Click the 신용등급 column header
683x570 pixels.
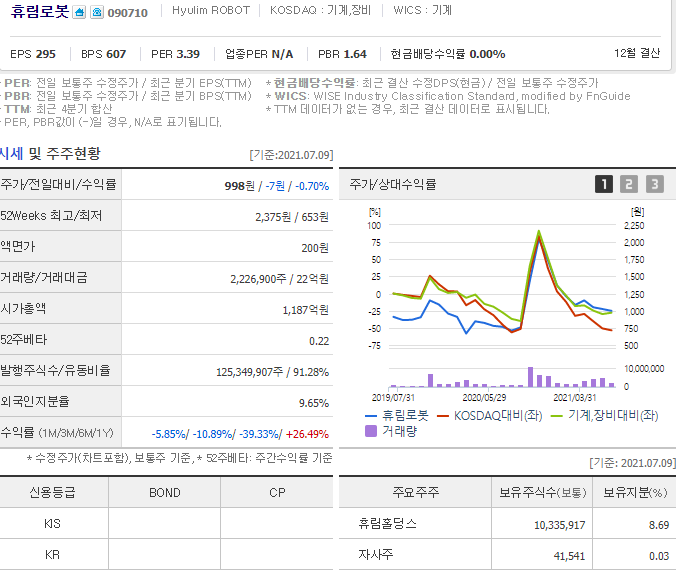pyautogui.click(x=52, y=492)
